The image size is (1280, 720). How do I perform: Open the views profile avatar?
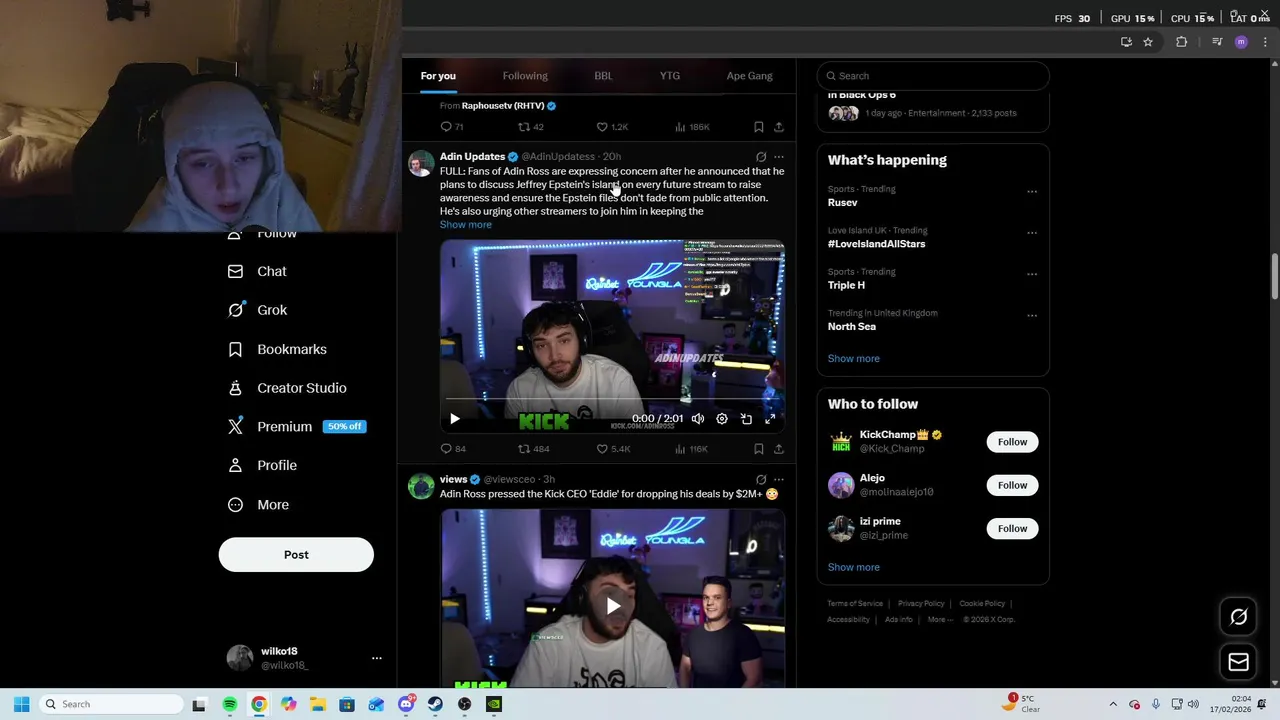[421, 486]
